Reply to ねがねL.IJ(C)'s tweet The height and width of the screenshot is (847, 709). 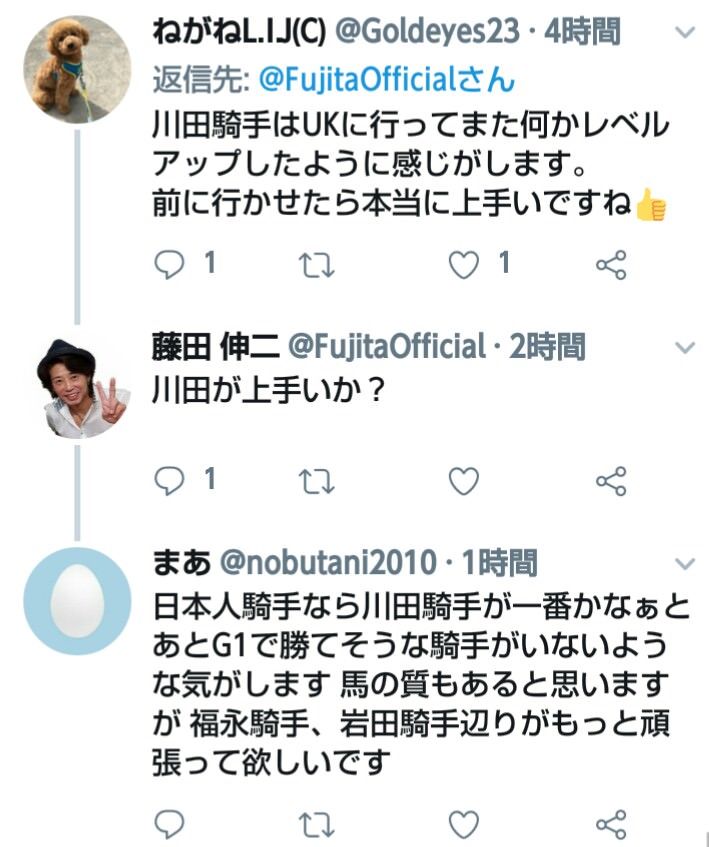(171, 264)
